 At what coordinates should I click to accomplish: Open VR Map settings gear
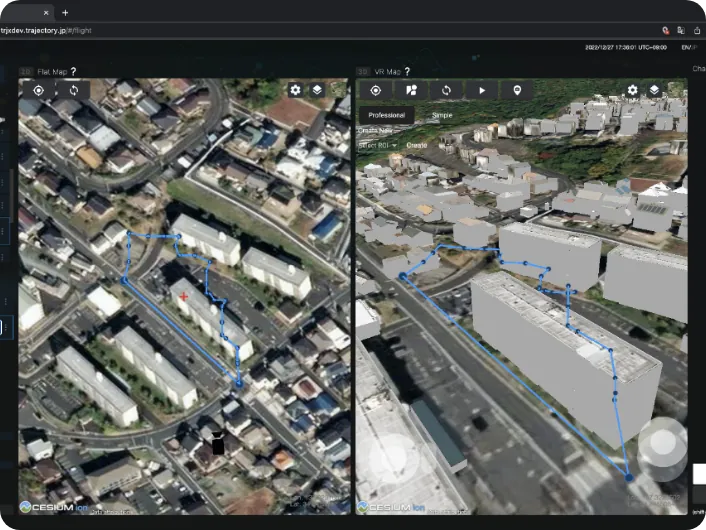tap(633, 90)
